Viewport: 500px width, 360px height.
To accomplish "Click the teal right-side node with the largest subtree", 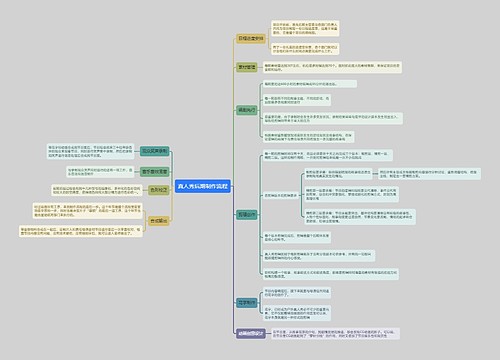I will click(x=247, y=215).
